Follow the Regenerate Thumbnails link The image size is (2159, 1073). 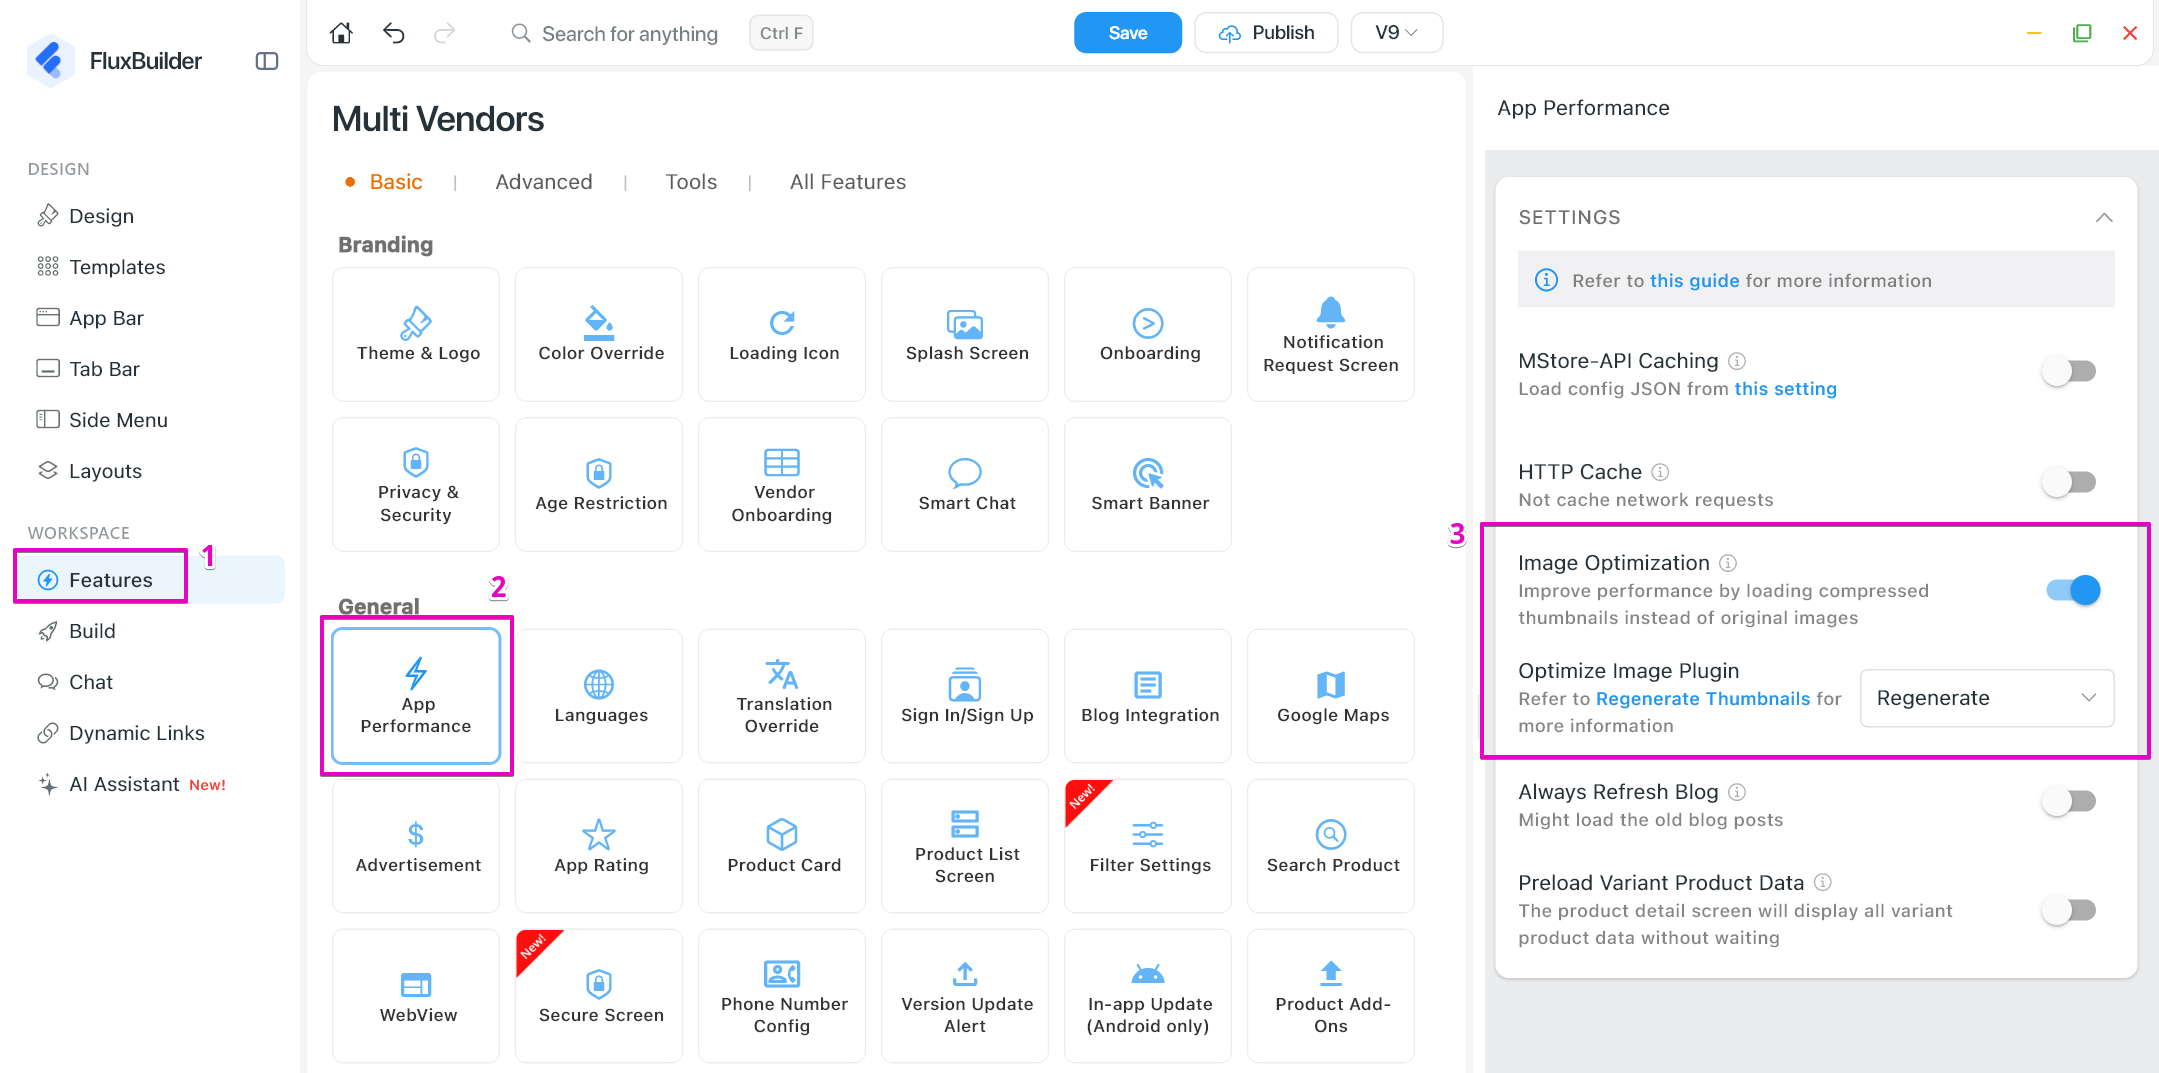(1703, 699)
